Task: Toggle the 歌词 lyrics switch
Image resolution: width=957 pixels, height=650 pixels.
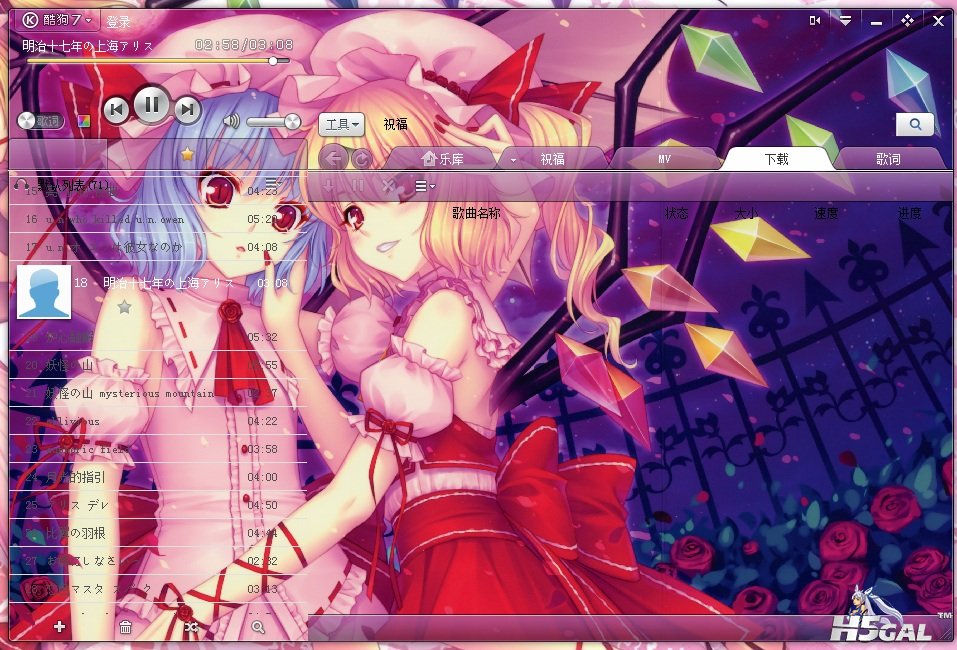Action: [x=41, y=121]
